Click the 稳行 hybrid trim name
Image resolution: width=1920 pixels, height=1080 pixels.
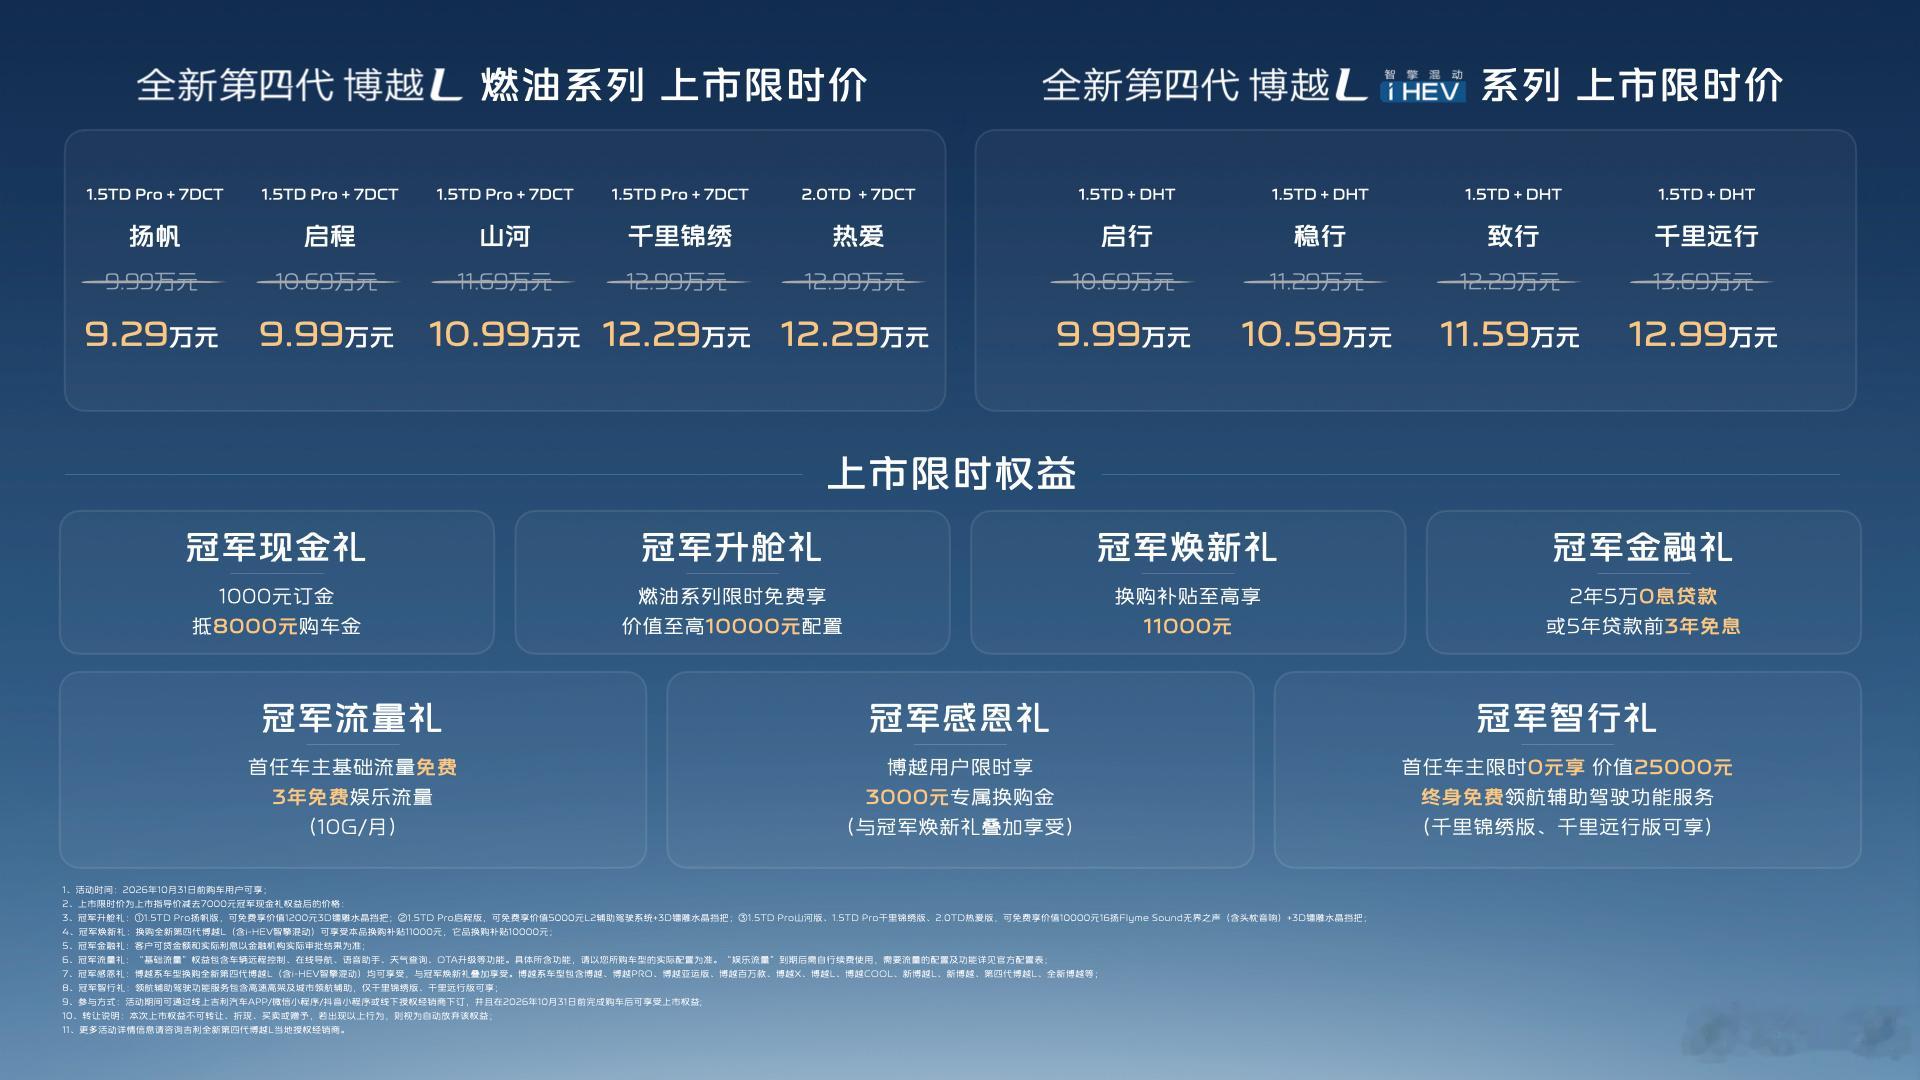coord(1319,236)
